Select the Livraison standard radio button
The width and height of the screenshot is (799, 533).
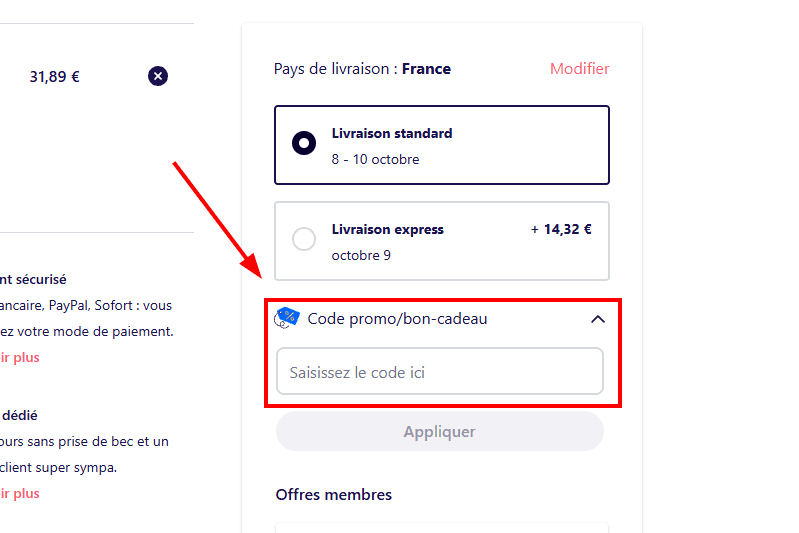[x=304, y=143]
